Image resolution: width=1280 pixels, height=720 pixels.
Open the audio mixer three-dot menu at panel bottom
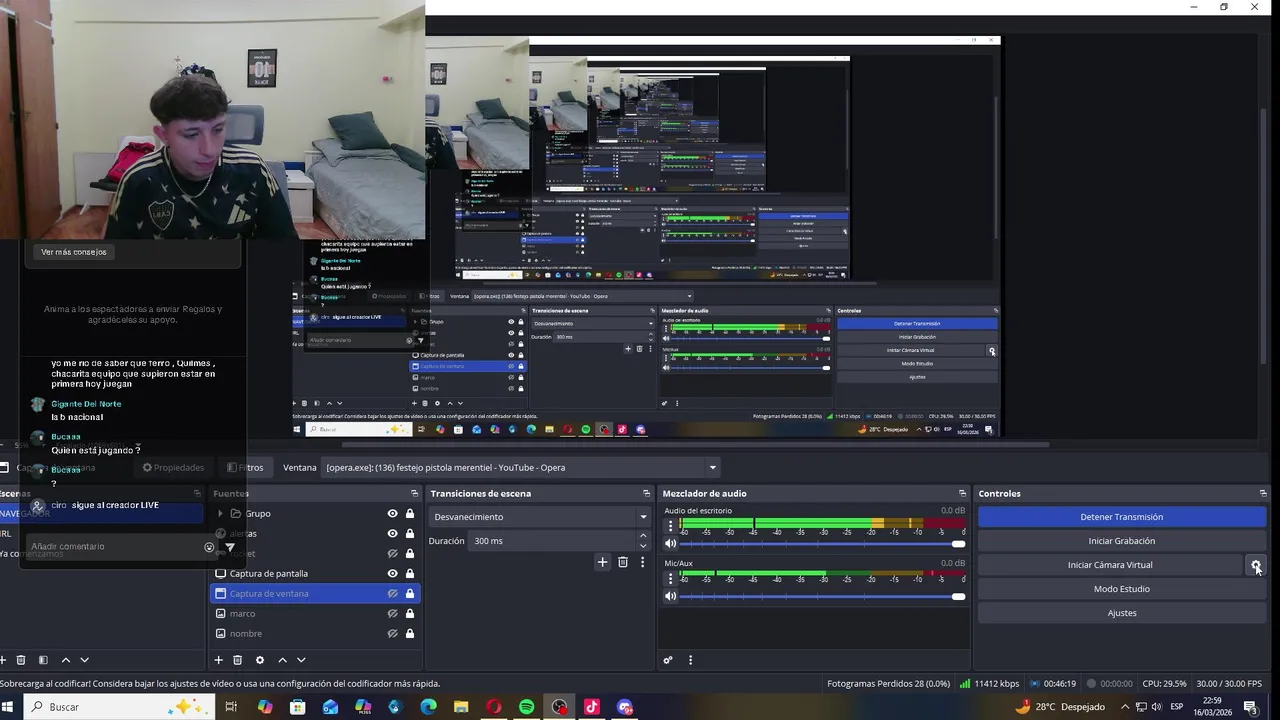click(690, 660)
